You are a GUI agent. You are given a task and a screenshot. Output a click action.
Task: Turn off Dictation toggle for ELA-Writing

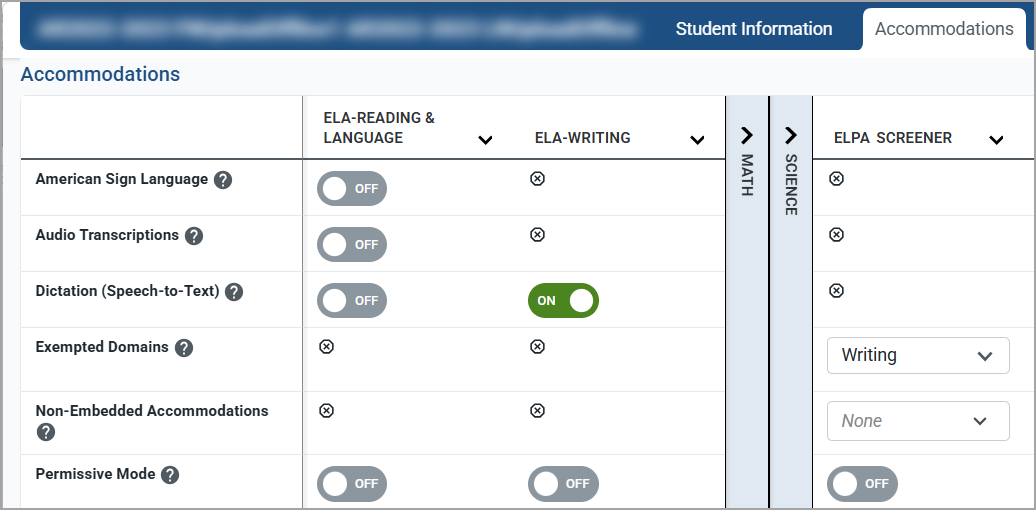563,300
